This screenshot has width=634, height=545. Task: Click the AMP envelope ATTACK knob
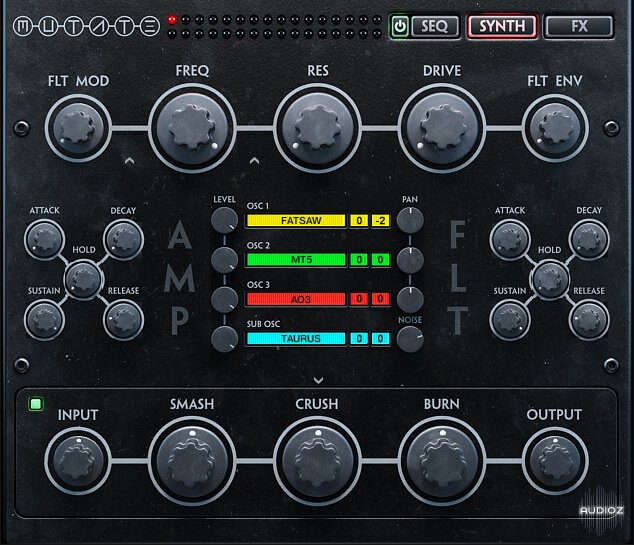pyautogui.click(x=44, y=239)
